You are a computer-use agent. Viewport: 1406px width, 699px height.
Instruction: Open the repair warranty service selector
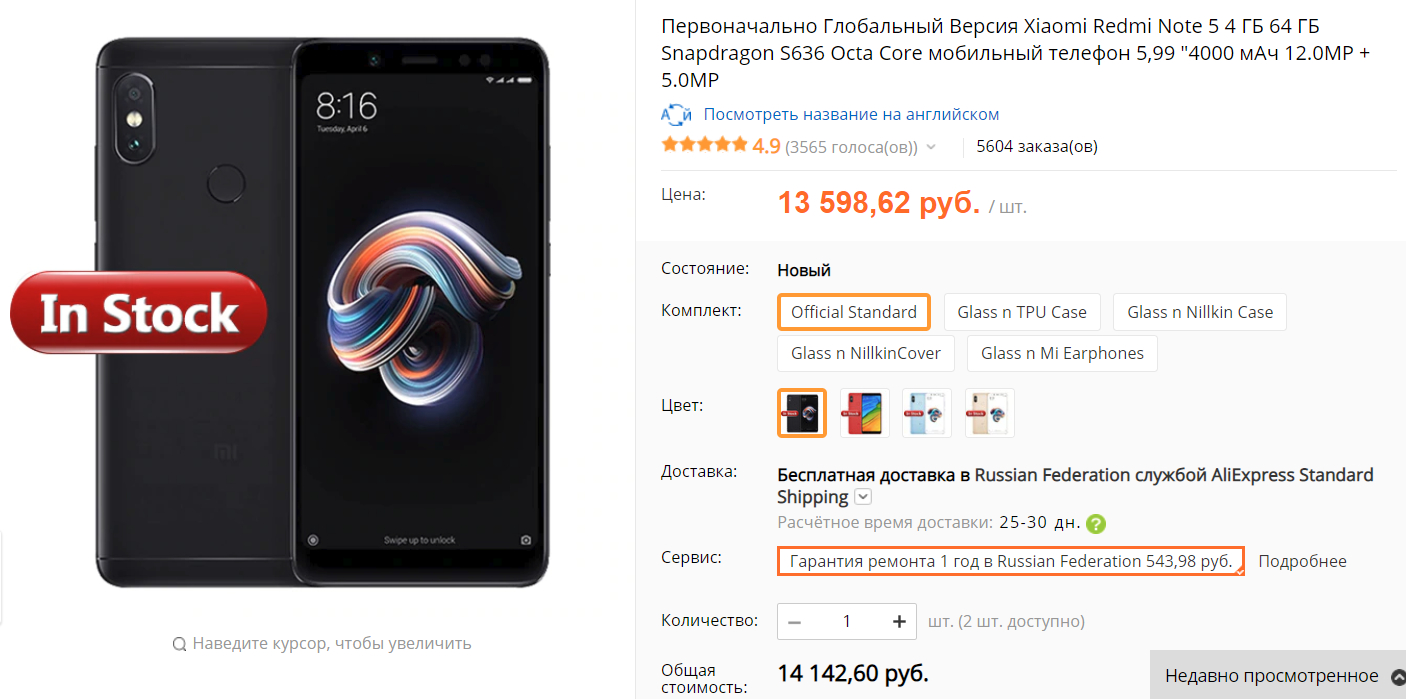[1011, 561]
